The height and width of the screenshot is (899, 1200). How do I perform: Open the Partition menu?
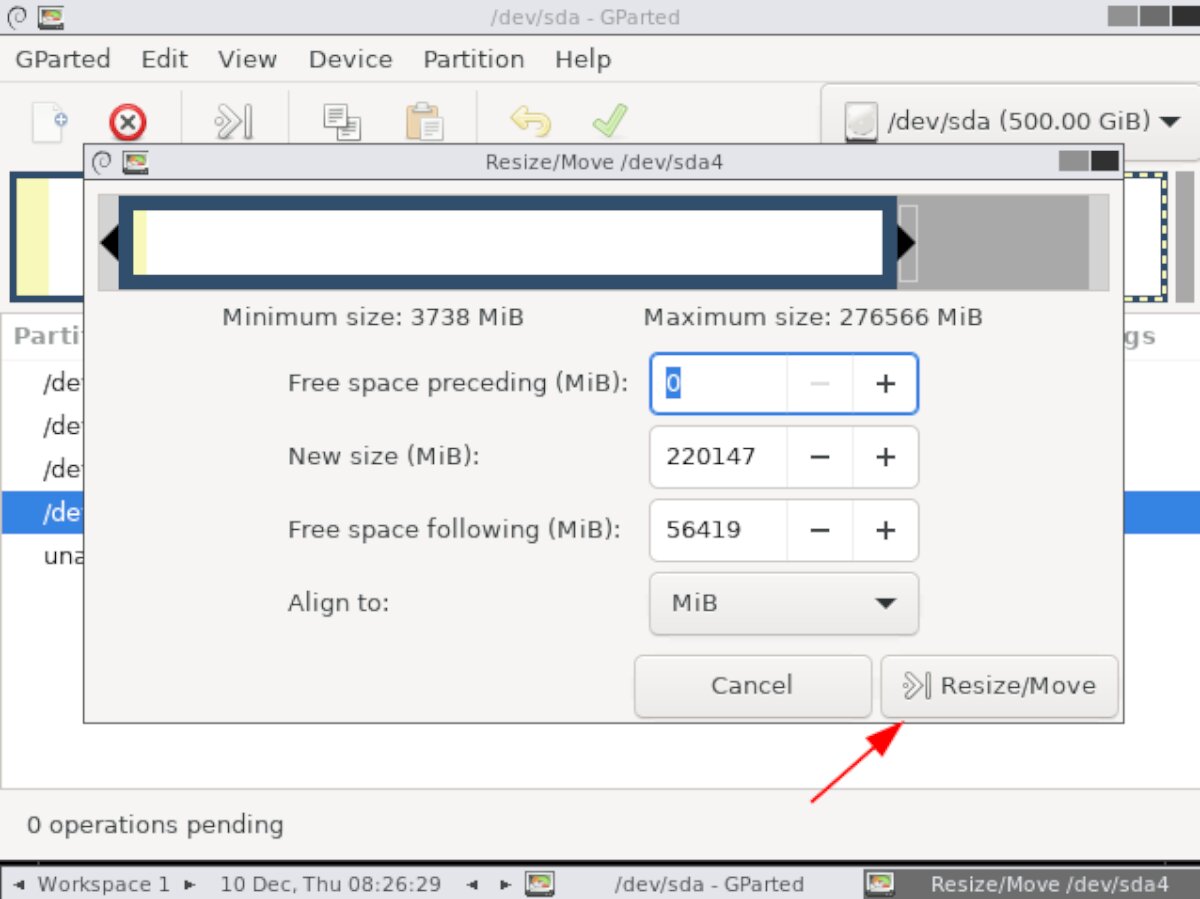pyautogui.click(x=473, y=59)
